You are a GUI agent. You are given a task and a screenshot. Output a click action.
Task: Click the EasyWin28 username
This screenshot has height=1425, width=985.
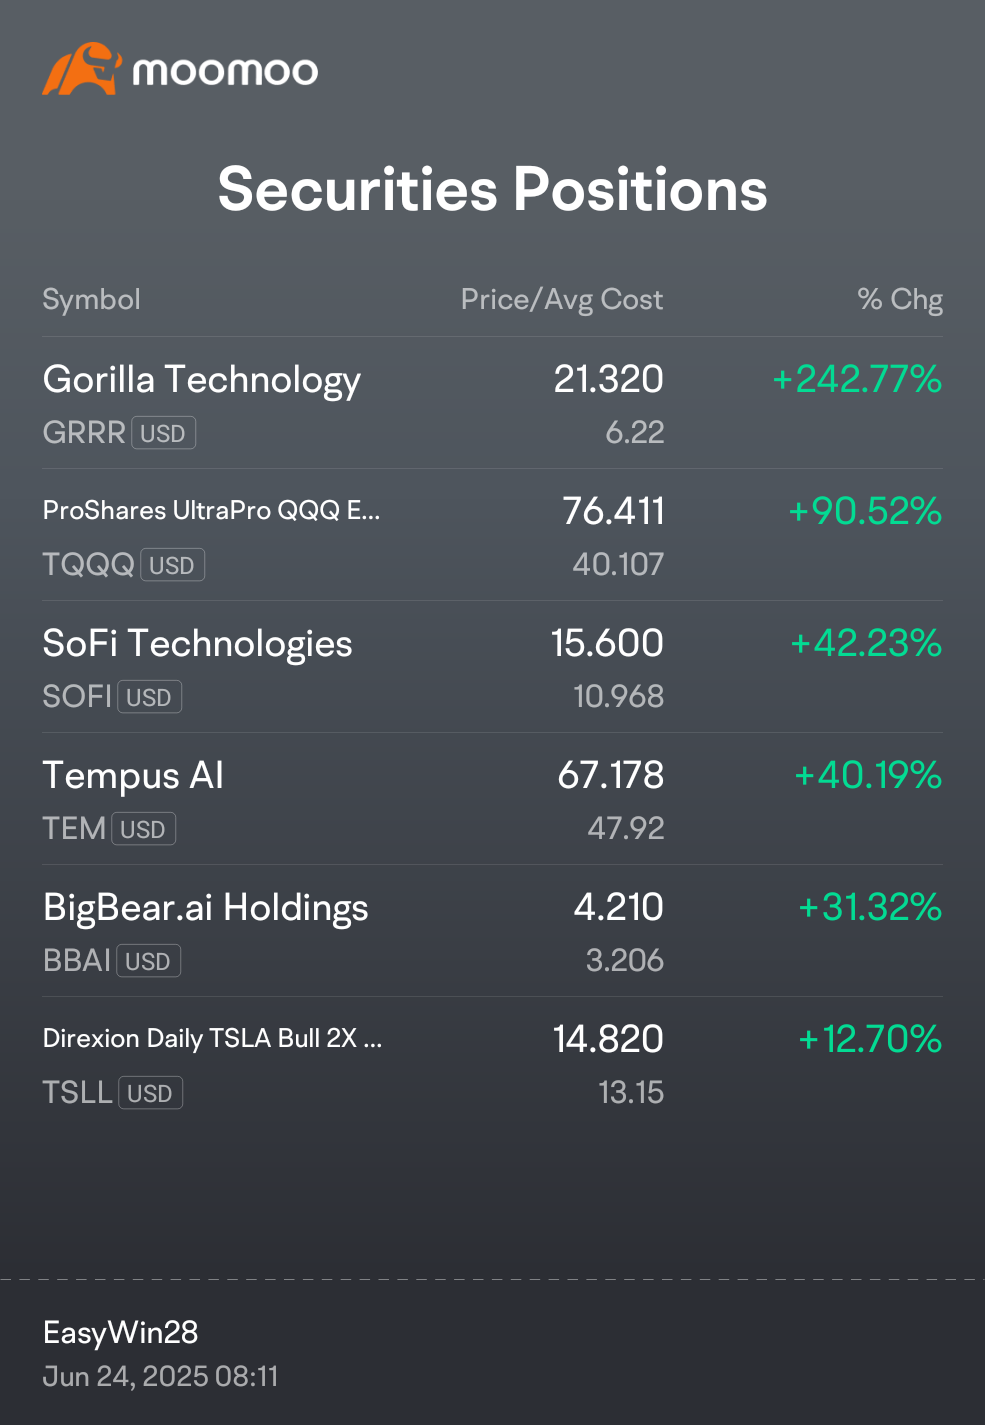(120, 1332)
